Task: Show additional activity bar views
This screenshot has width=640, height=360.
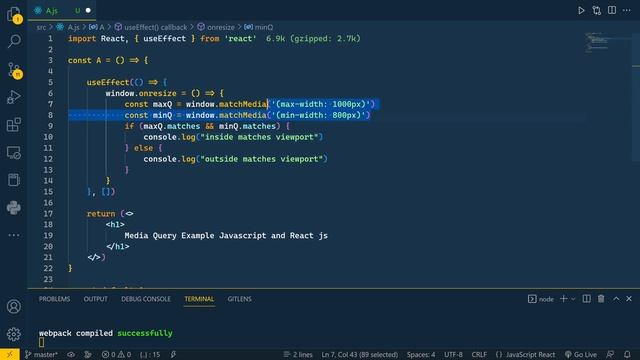Action: click(x=14, y=235)
